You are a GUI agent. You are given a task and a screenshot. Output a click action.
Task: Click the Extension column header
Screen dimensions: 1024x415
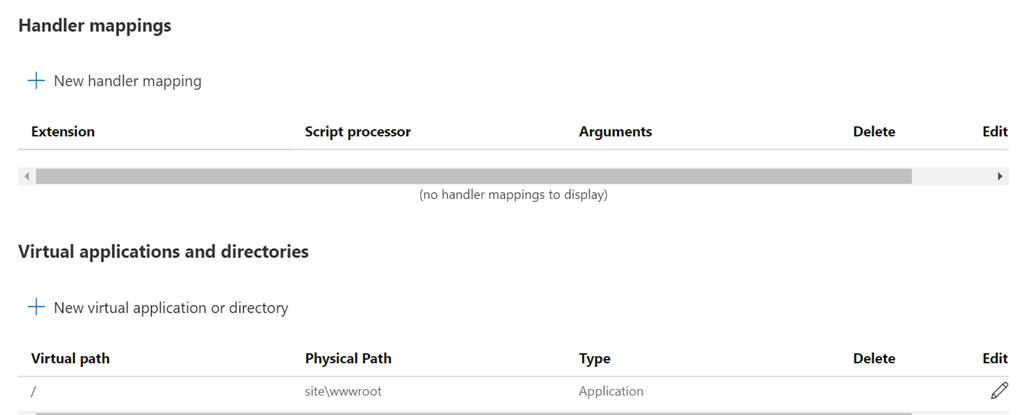[x=63, y=131]
